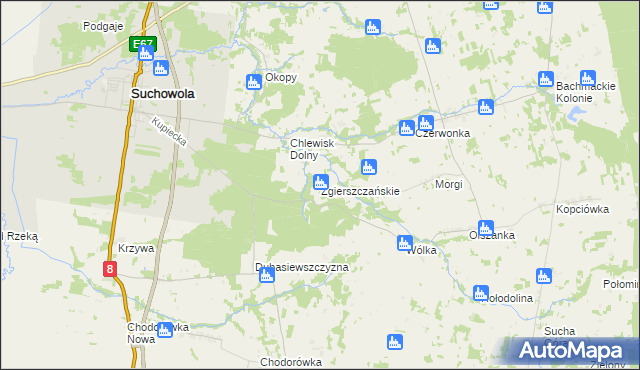Click the factory icon at Wólka
The image size is (640, 370).
point(405,243)
